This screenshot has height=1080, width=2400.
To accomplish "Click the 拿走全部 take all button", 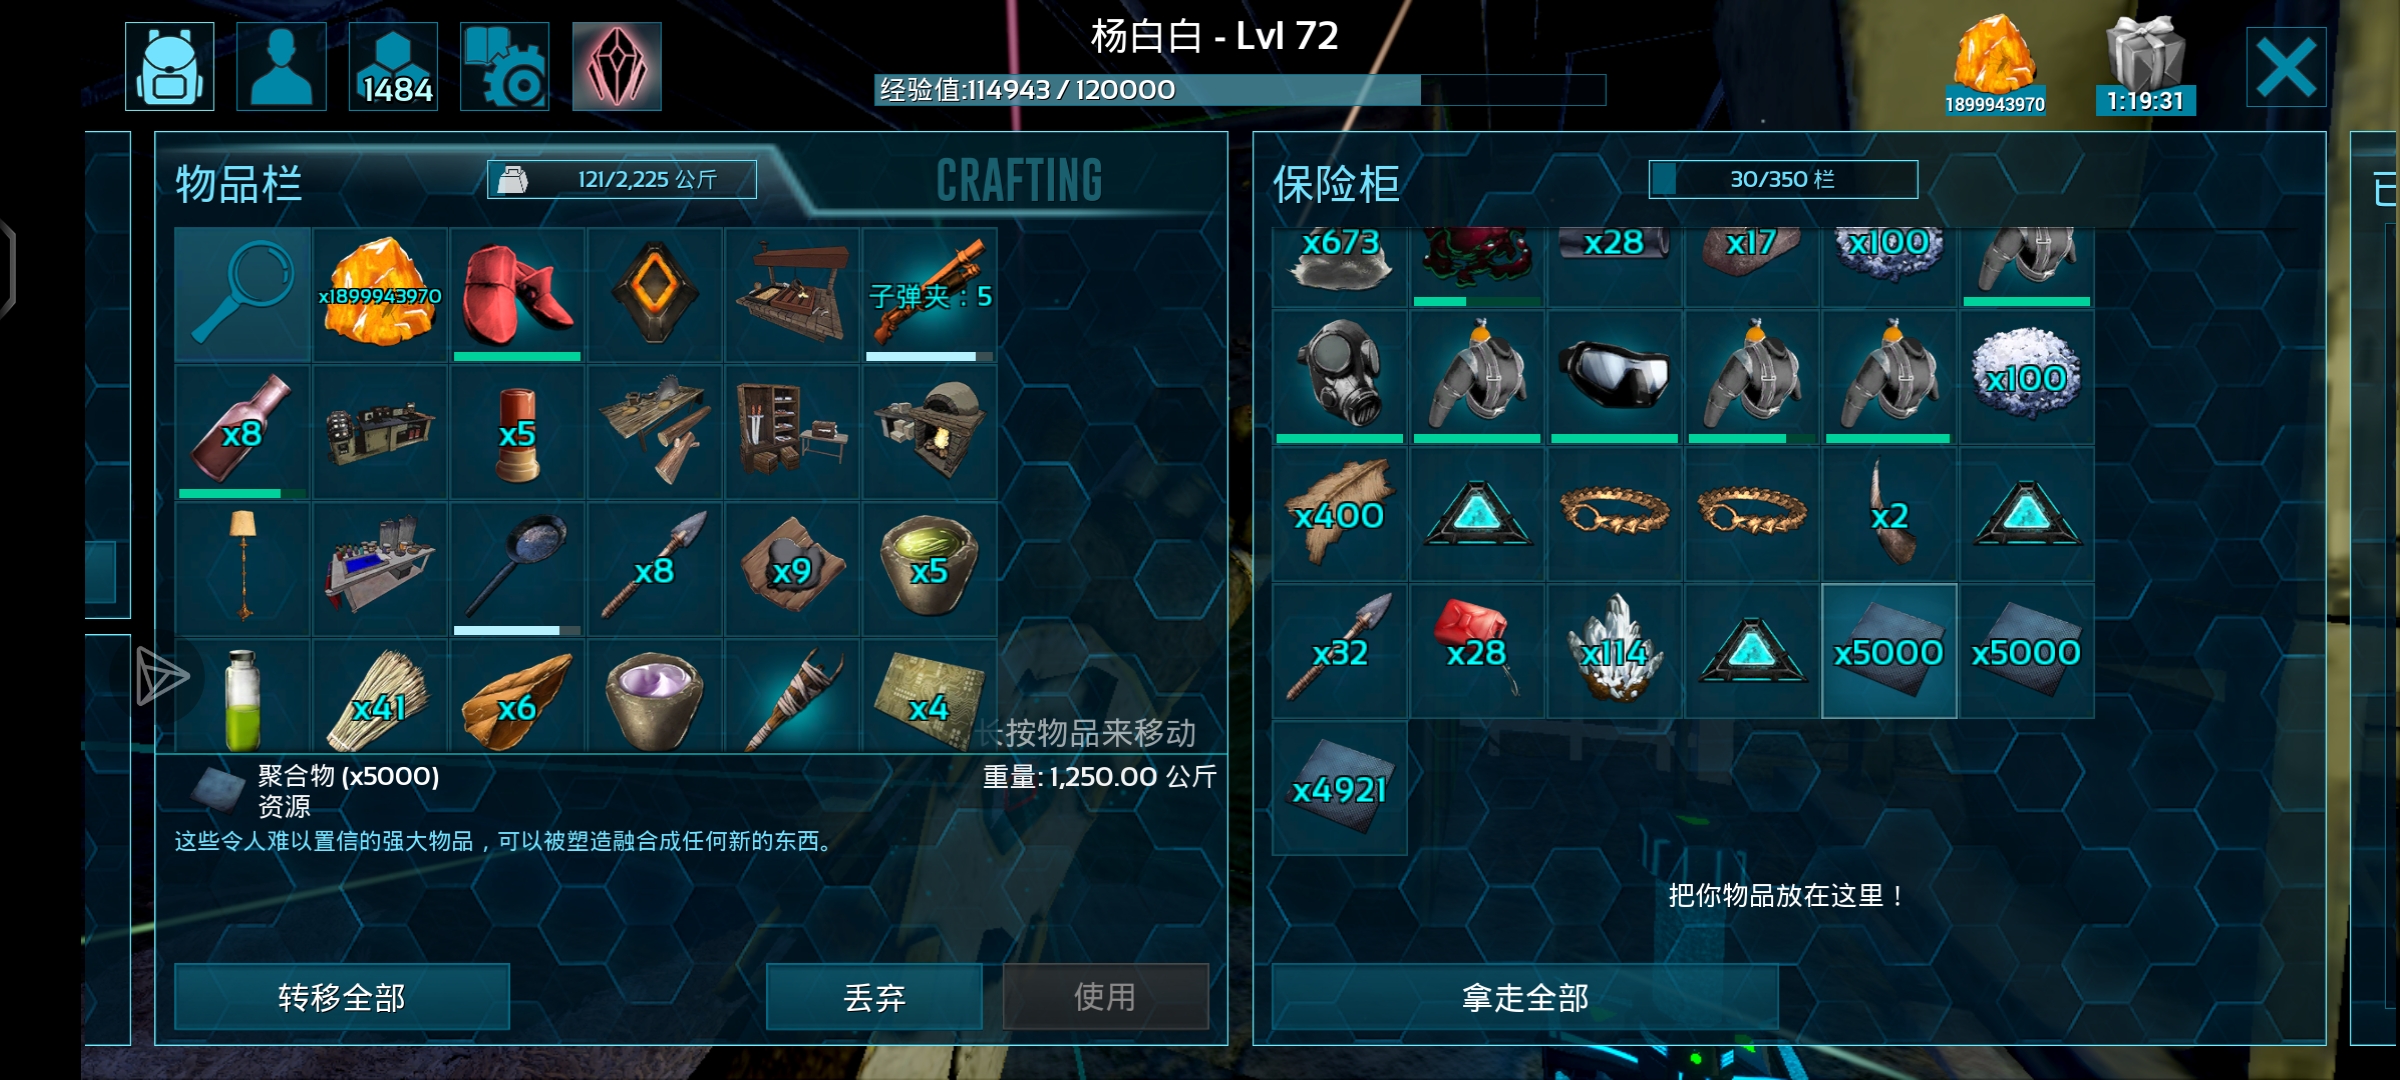I will tap(1525, 997).
